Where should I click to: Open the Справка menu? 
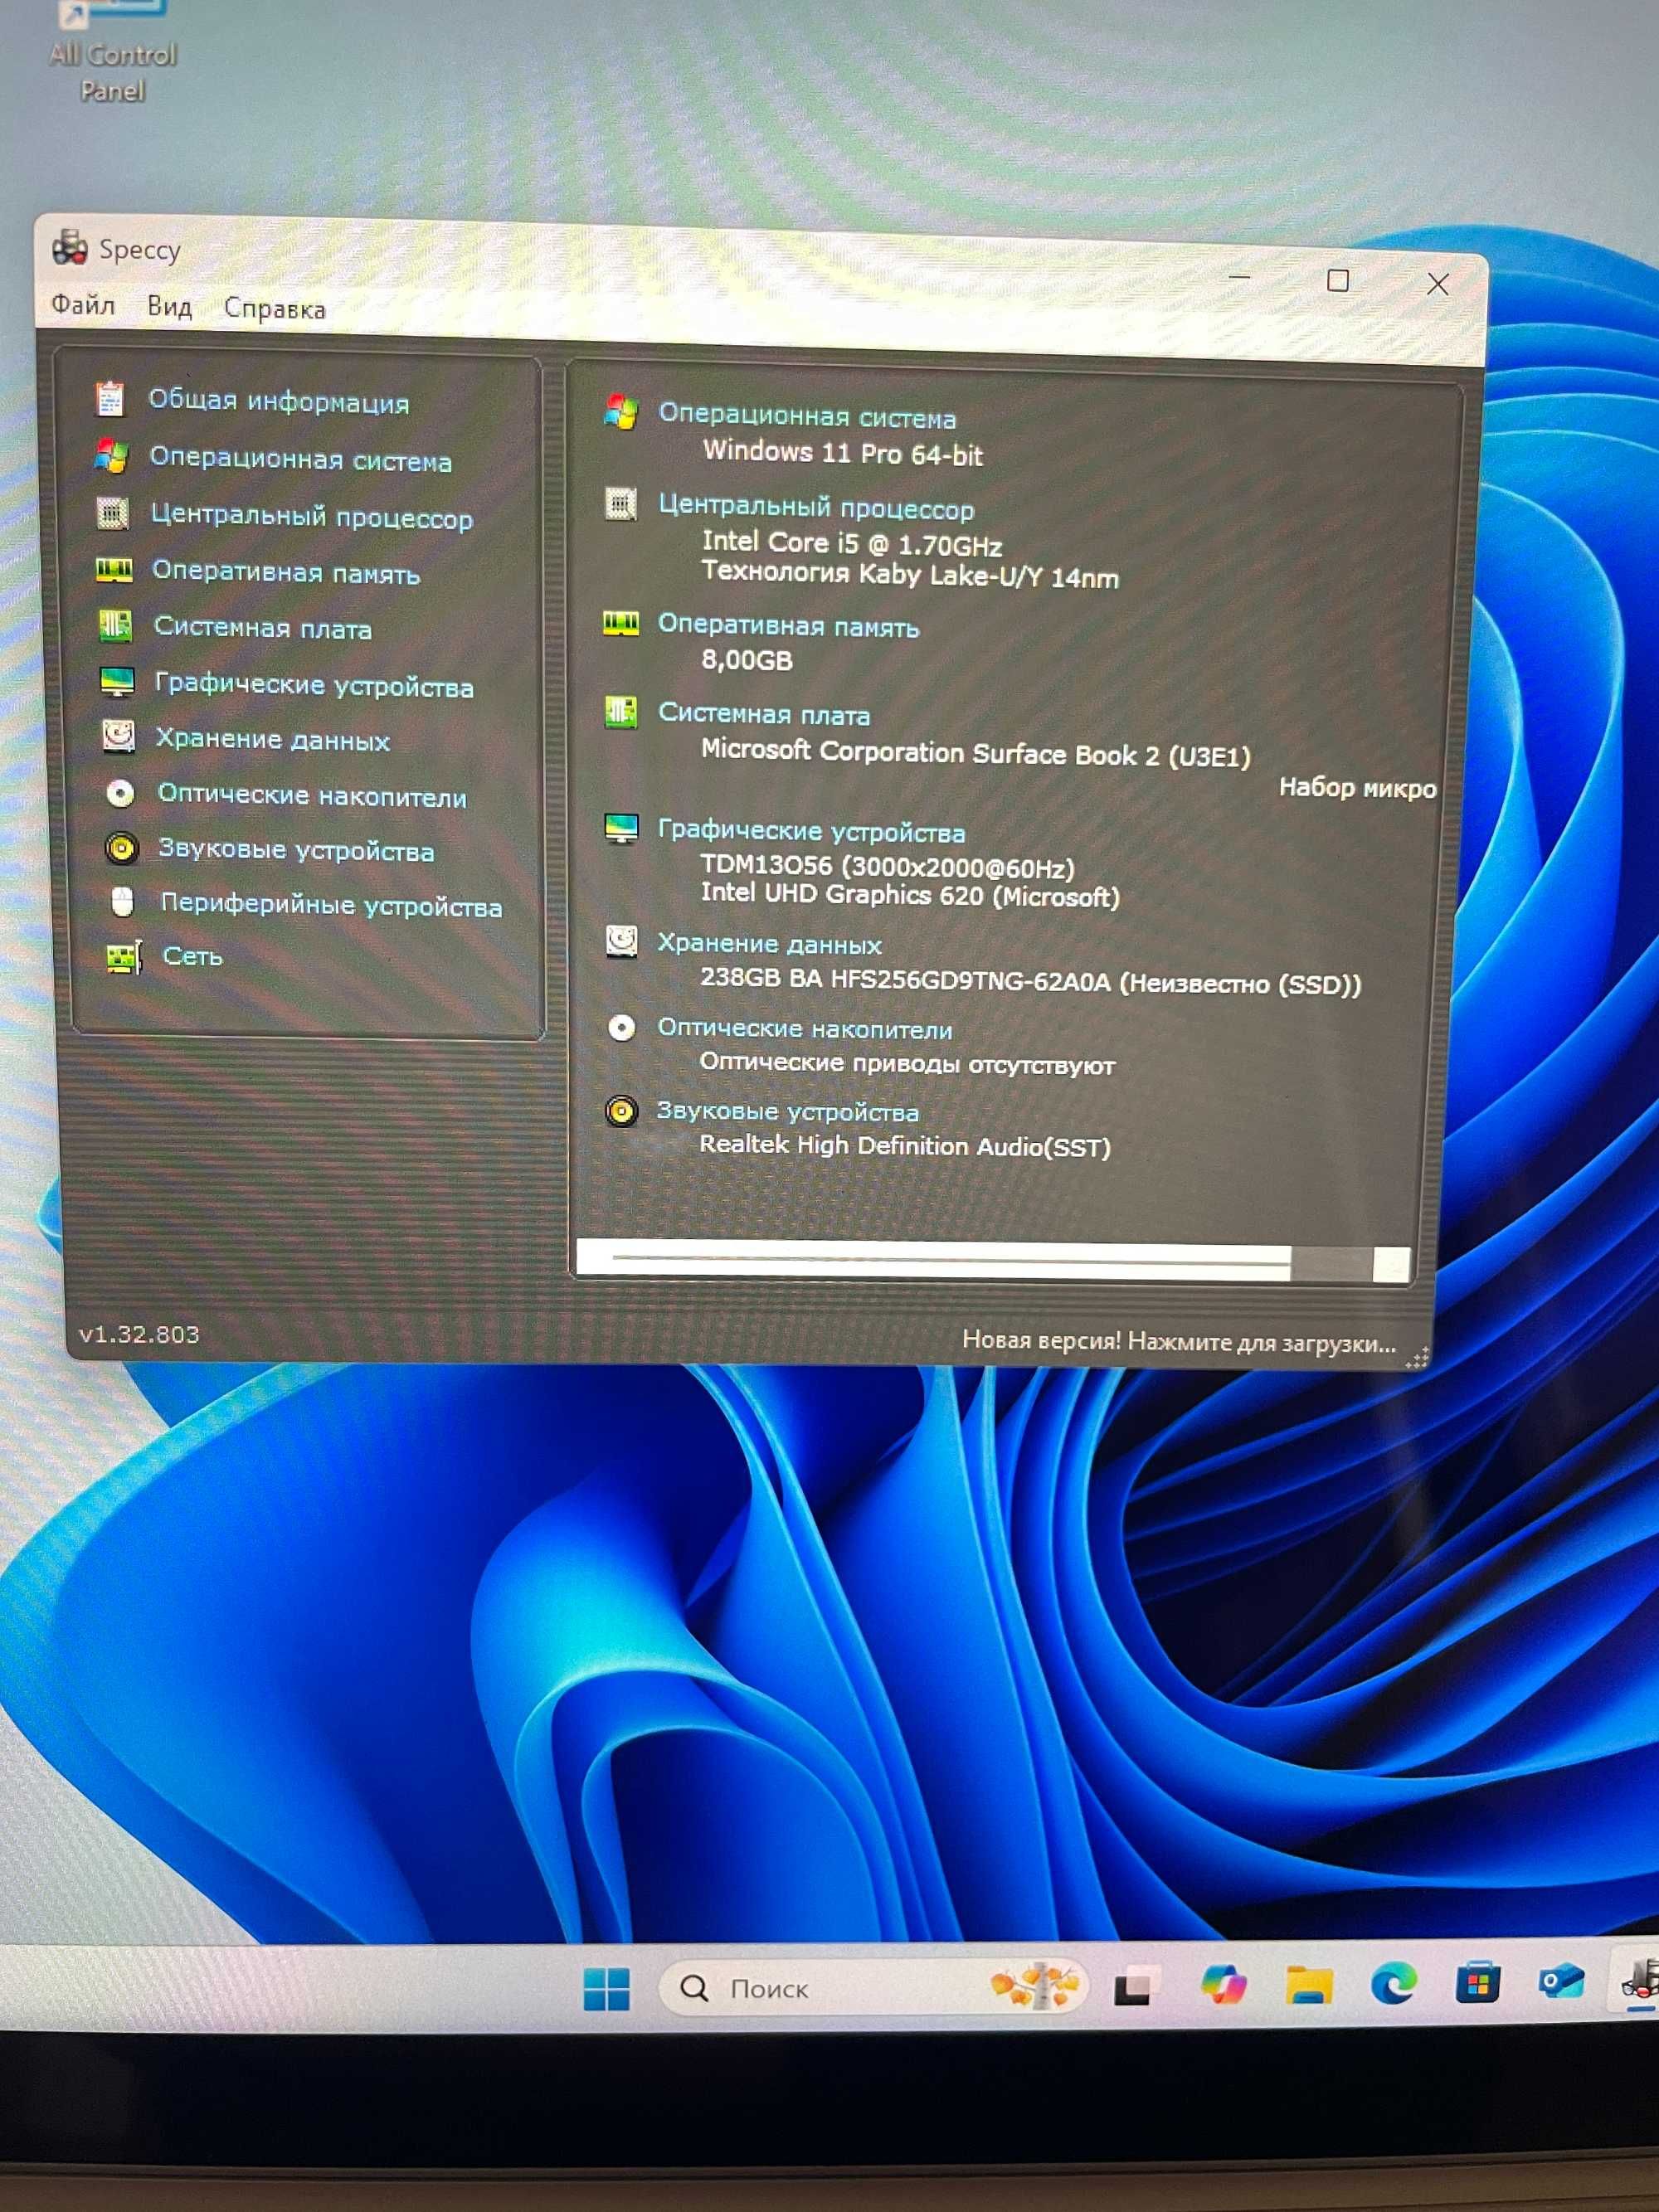(x=274, y=309)
